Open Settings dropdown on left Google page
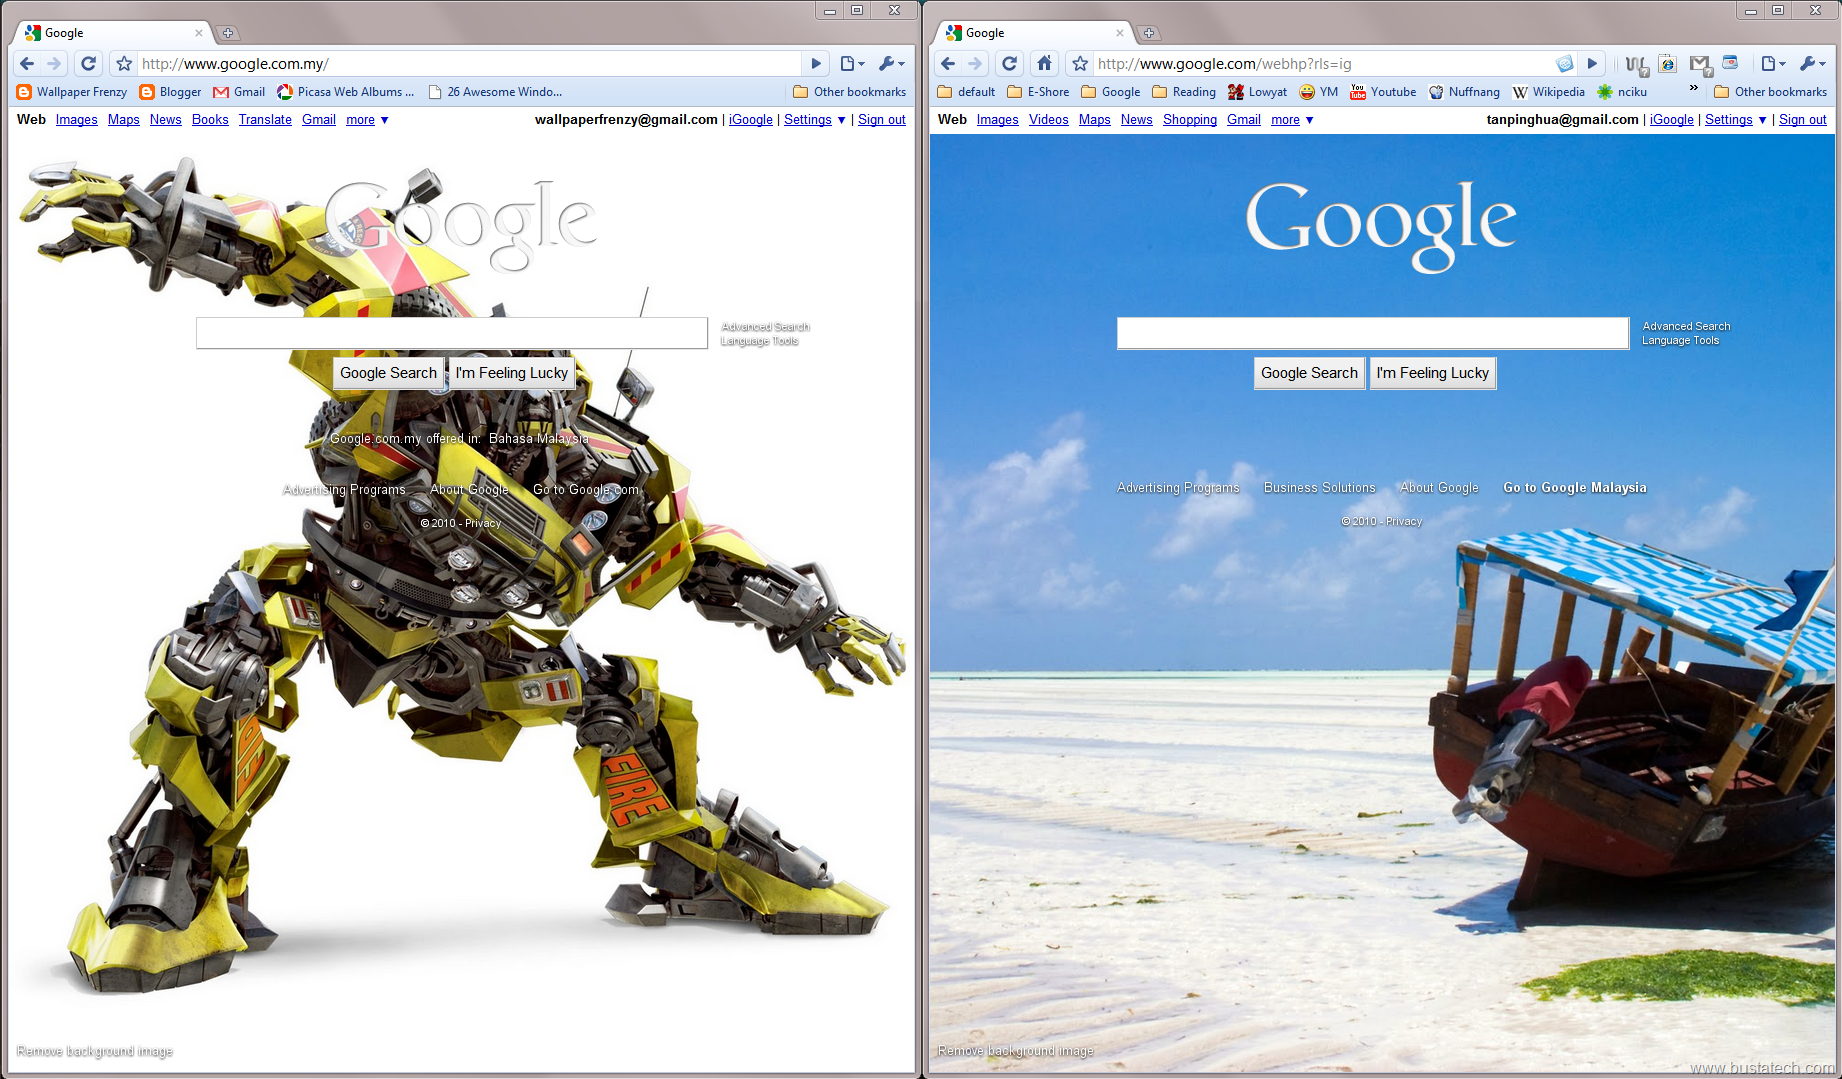This screenshot has width=1842, height=1079. [814, 120]
